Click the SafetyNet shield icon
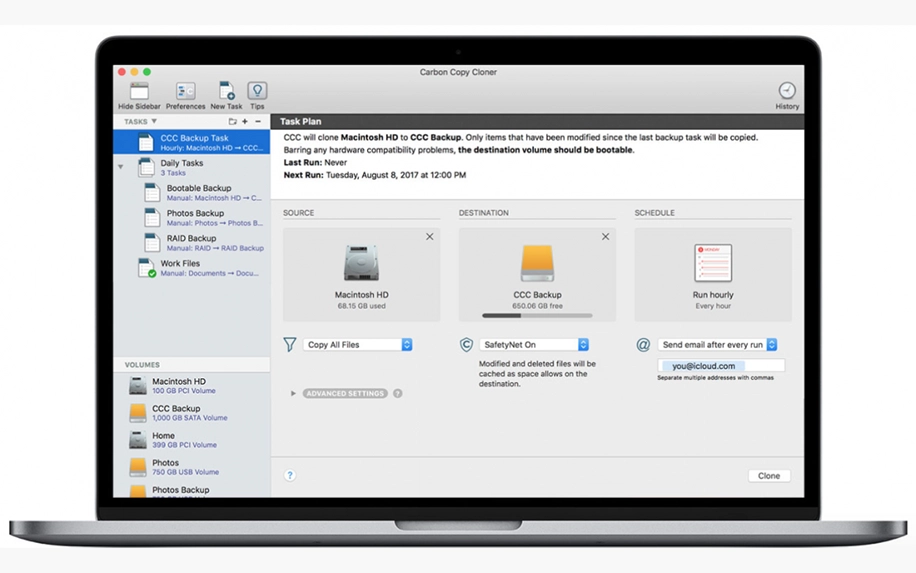This screenshot has width=916, height=573. tap(466, 345)
